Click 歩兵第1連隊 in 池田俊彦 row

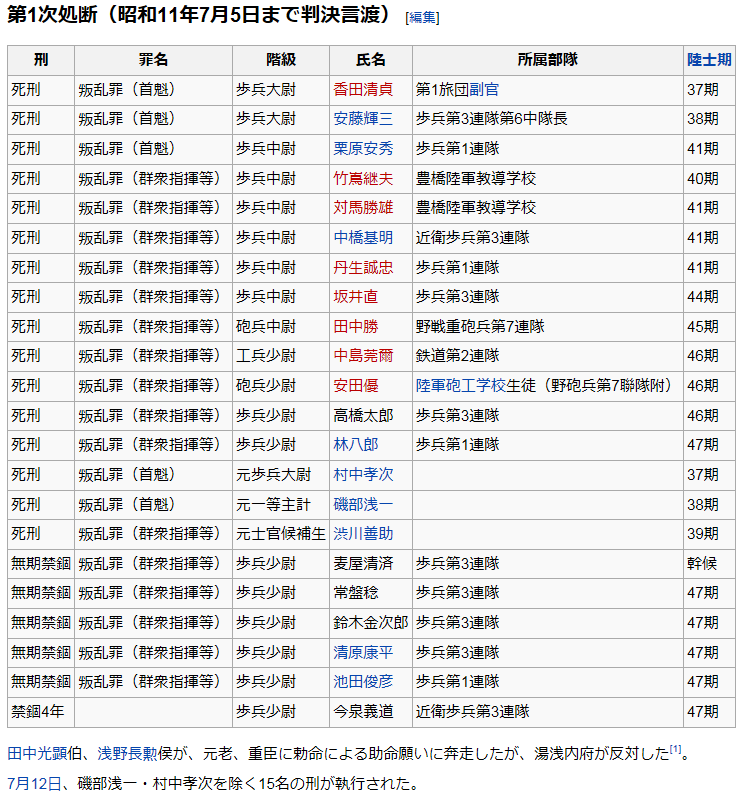click(548, 682)
